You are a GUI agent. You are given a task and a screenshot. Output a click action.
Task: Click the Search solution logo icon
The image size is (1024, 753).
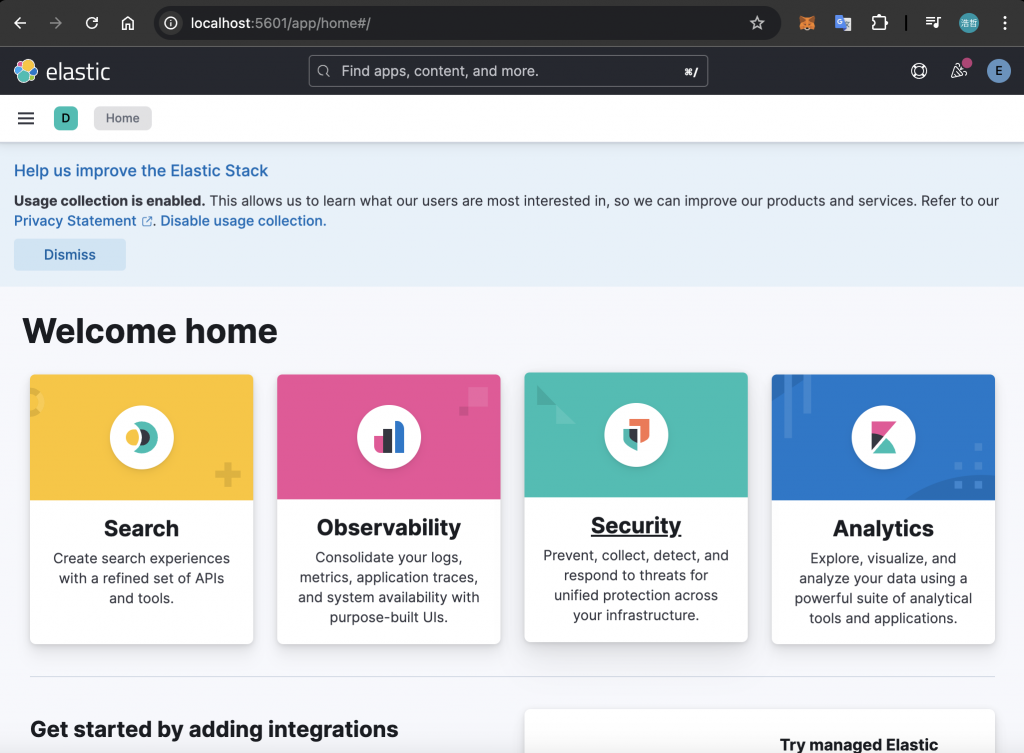coord(142,437)
